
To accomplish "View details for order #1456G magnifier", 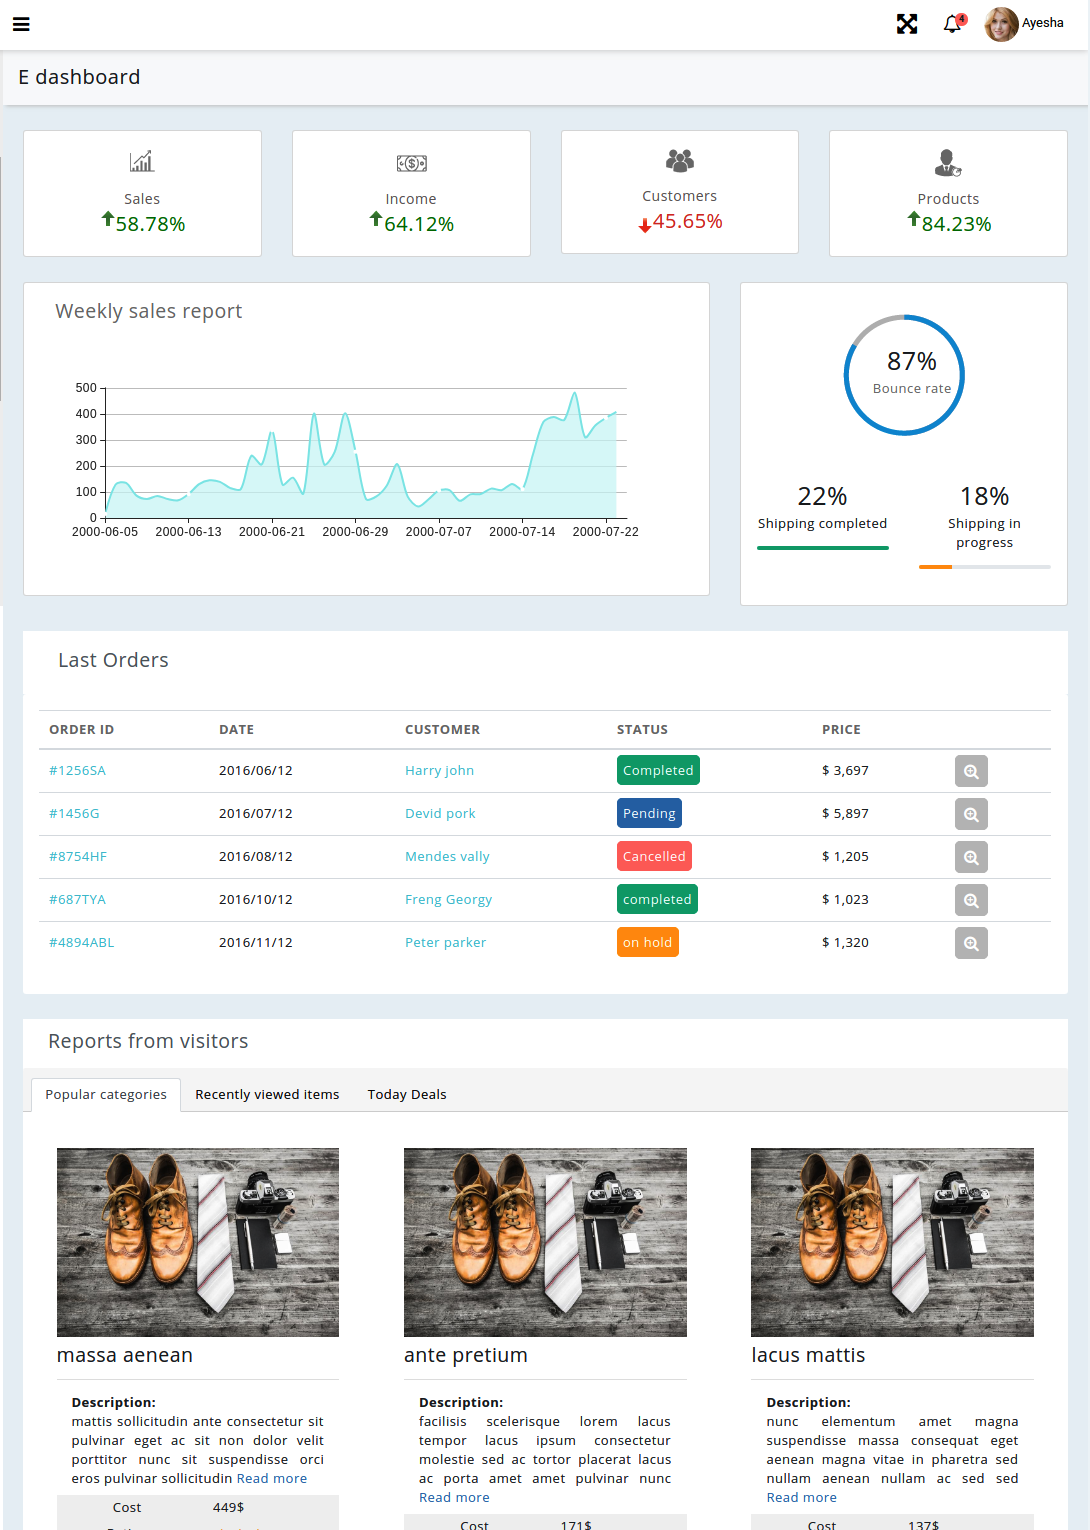I will 971,814.
